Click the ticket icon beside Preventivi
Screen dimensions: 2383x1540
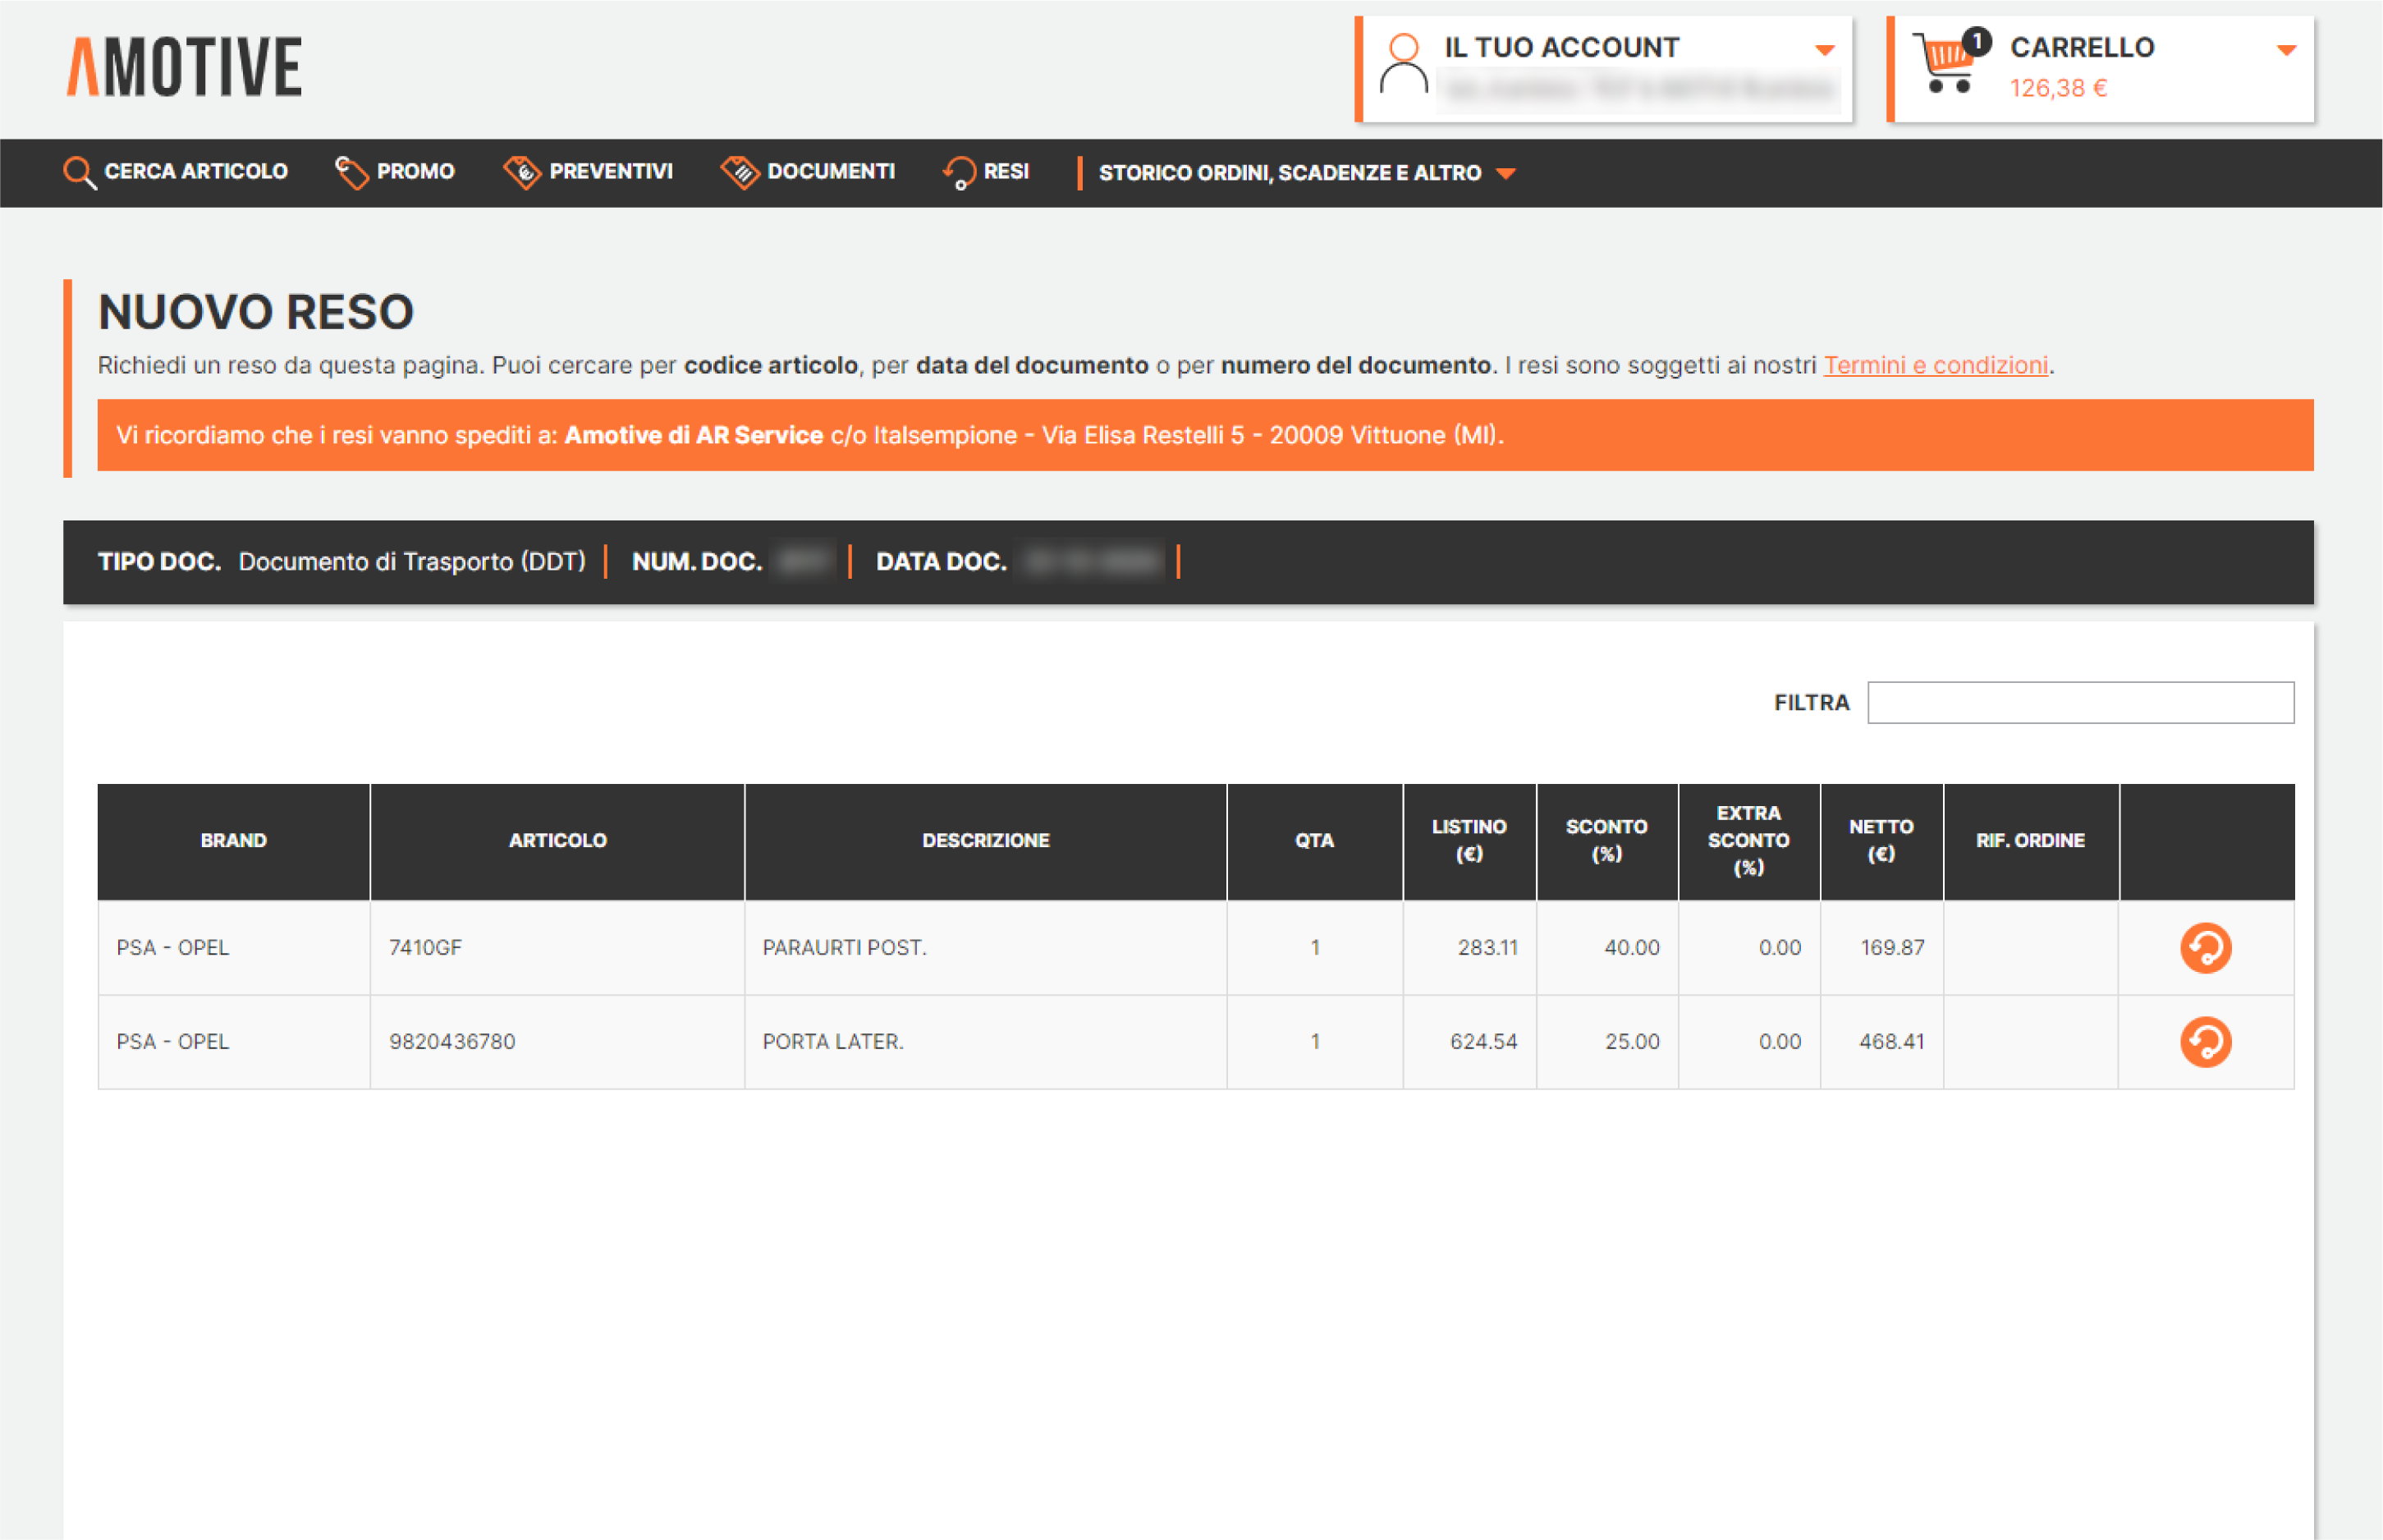(522, 172)
